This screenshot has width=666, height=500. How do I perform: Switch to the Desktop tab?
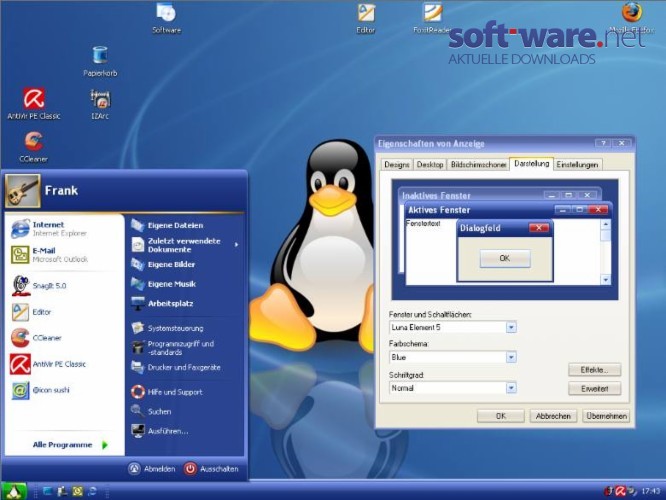(430, 164)
